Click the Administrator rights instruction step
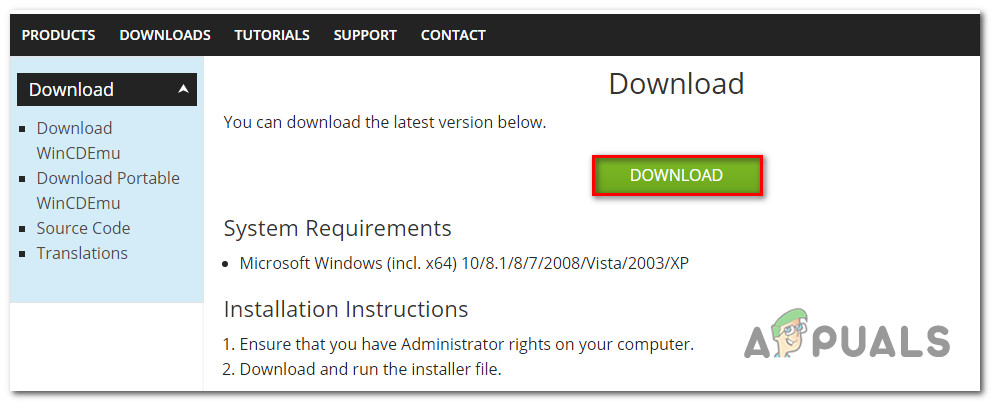Screen dimensions: 991x402 coord(457,344)
